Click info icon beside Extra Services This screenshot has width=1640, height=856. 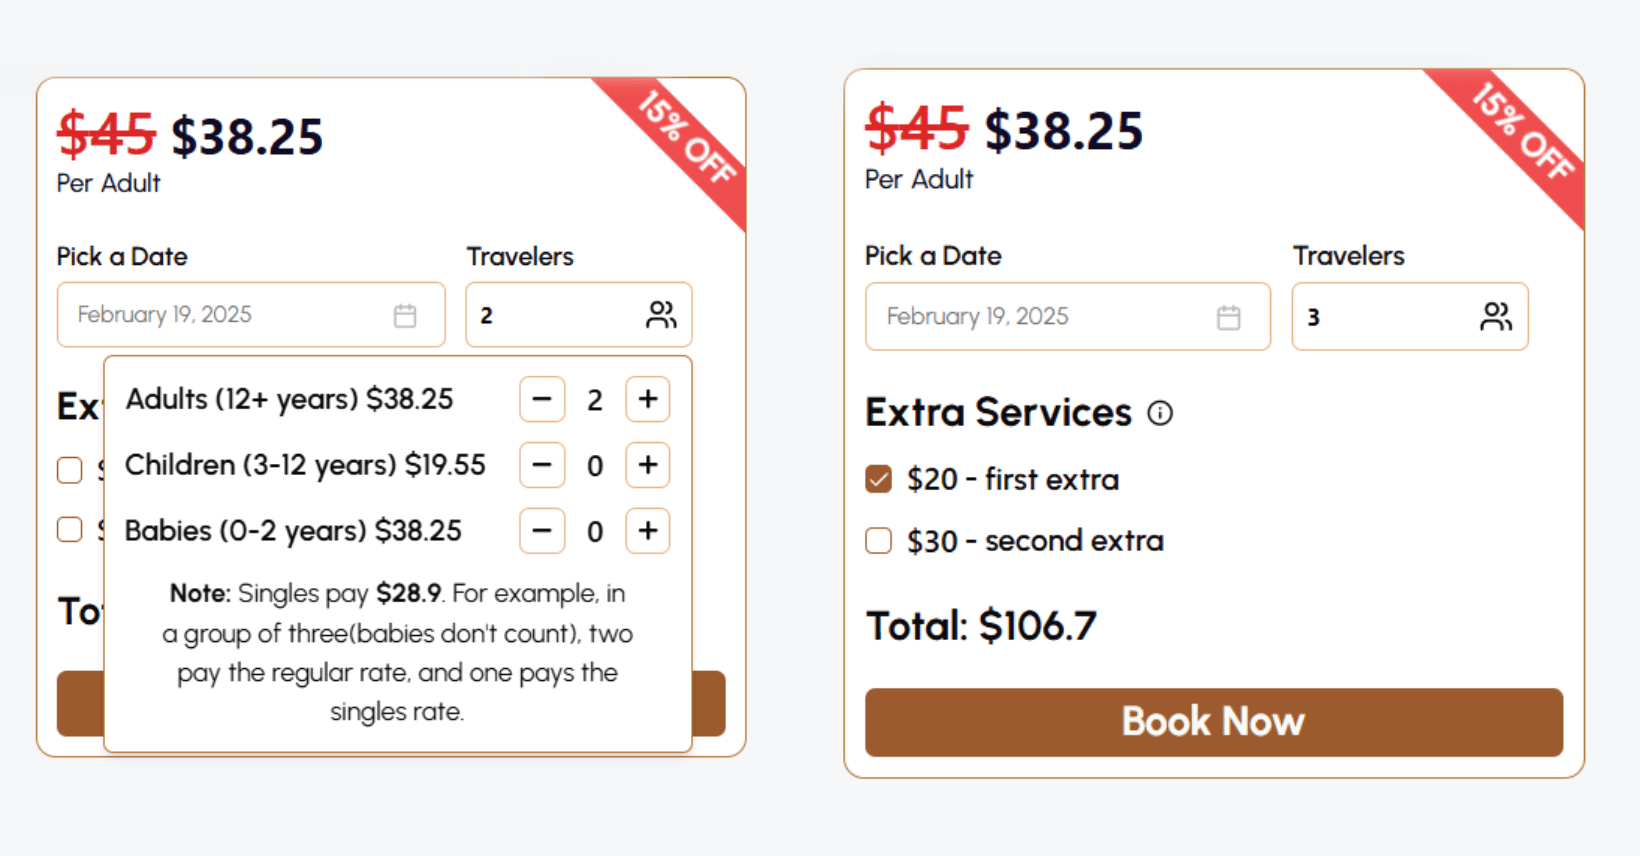[x=1160, y=413]
